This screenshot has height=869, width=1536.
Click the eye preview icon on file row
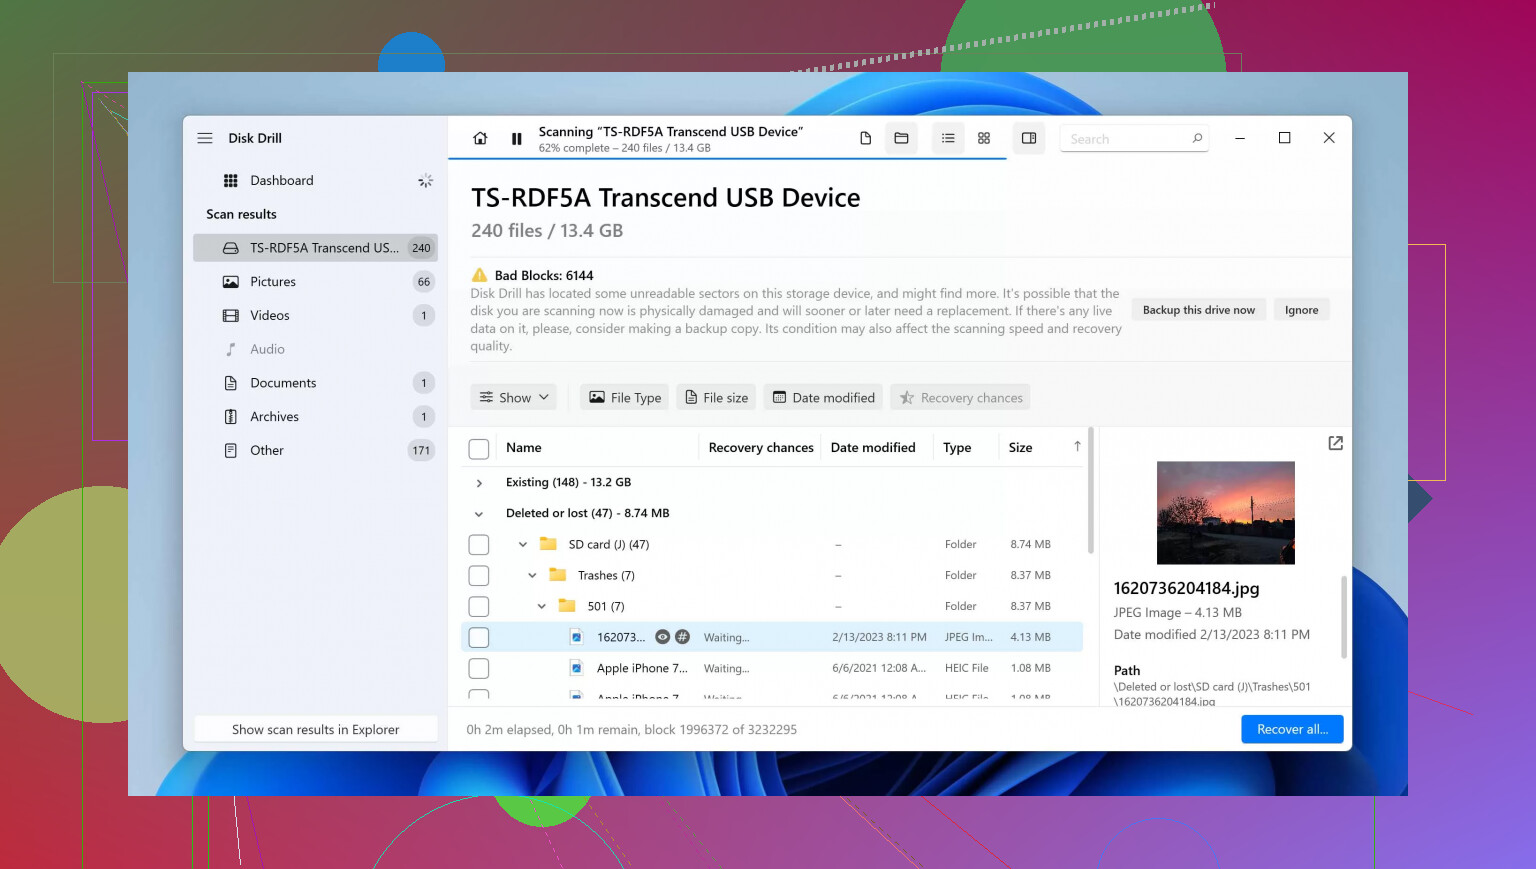point(662,637)
